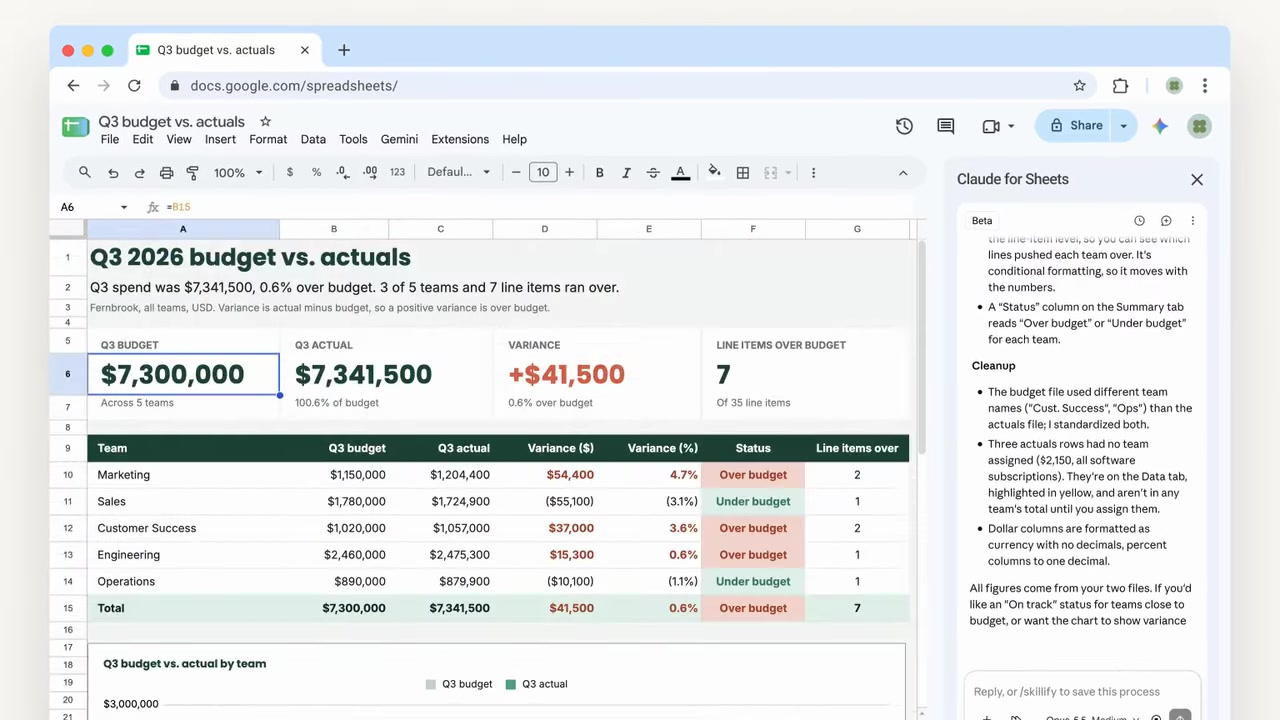Increase decimal places in the toolbar
This screenshot has height=720, width=1280.
(x=370, y=172)
